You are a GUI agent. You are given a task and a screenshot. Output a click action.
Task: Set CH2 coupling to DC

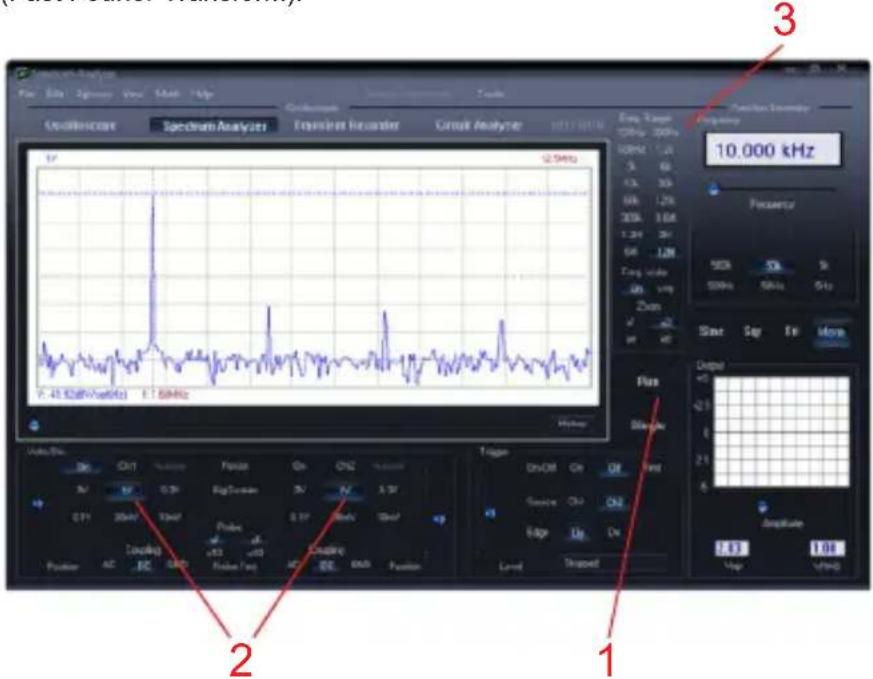[327, 565]
